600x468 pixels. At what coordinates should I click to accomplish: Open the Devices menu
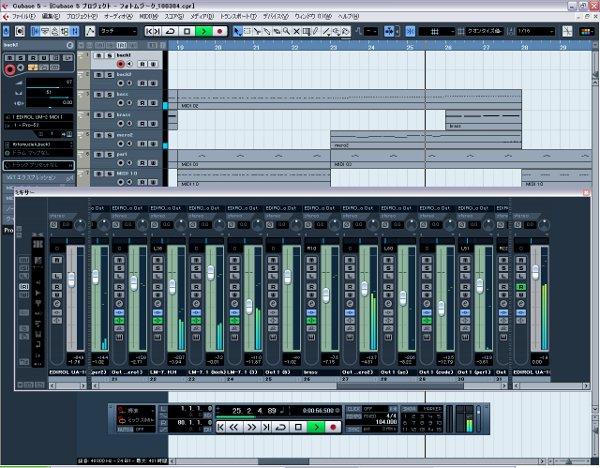point(275,16)
